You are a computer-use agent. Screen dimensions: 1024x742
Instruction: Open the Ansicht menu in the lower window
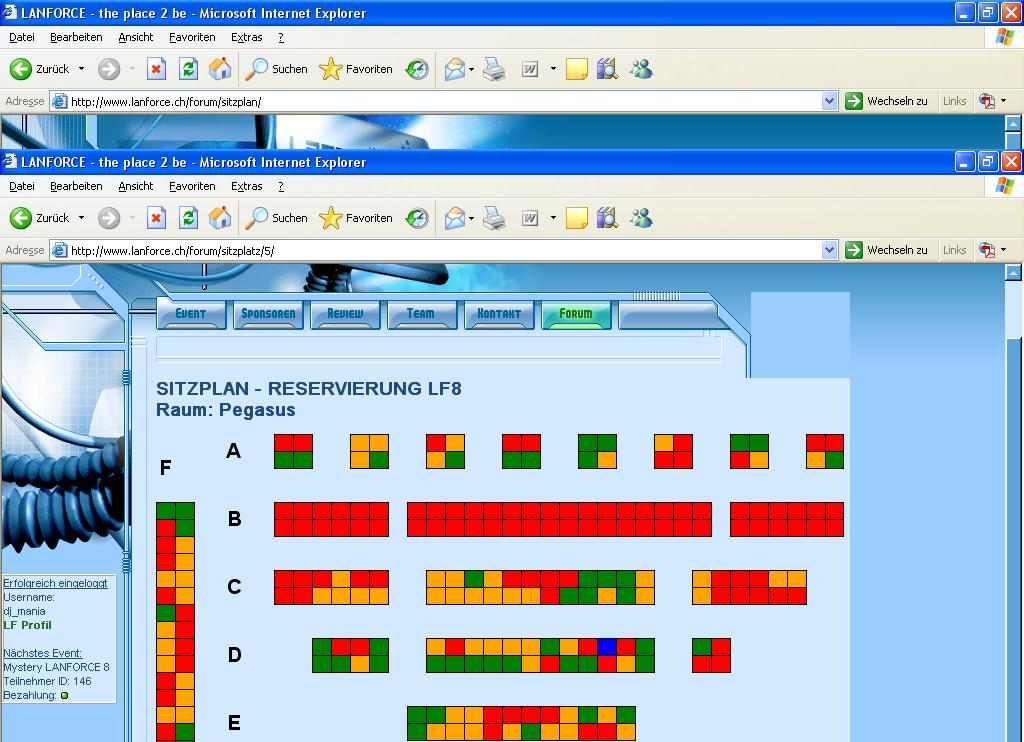(136, 186)
